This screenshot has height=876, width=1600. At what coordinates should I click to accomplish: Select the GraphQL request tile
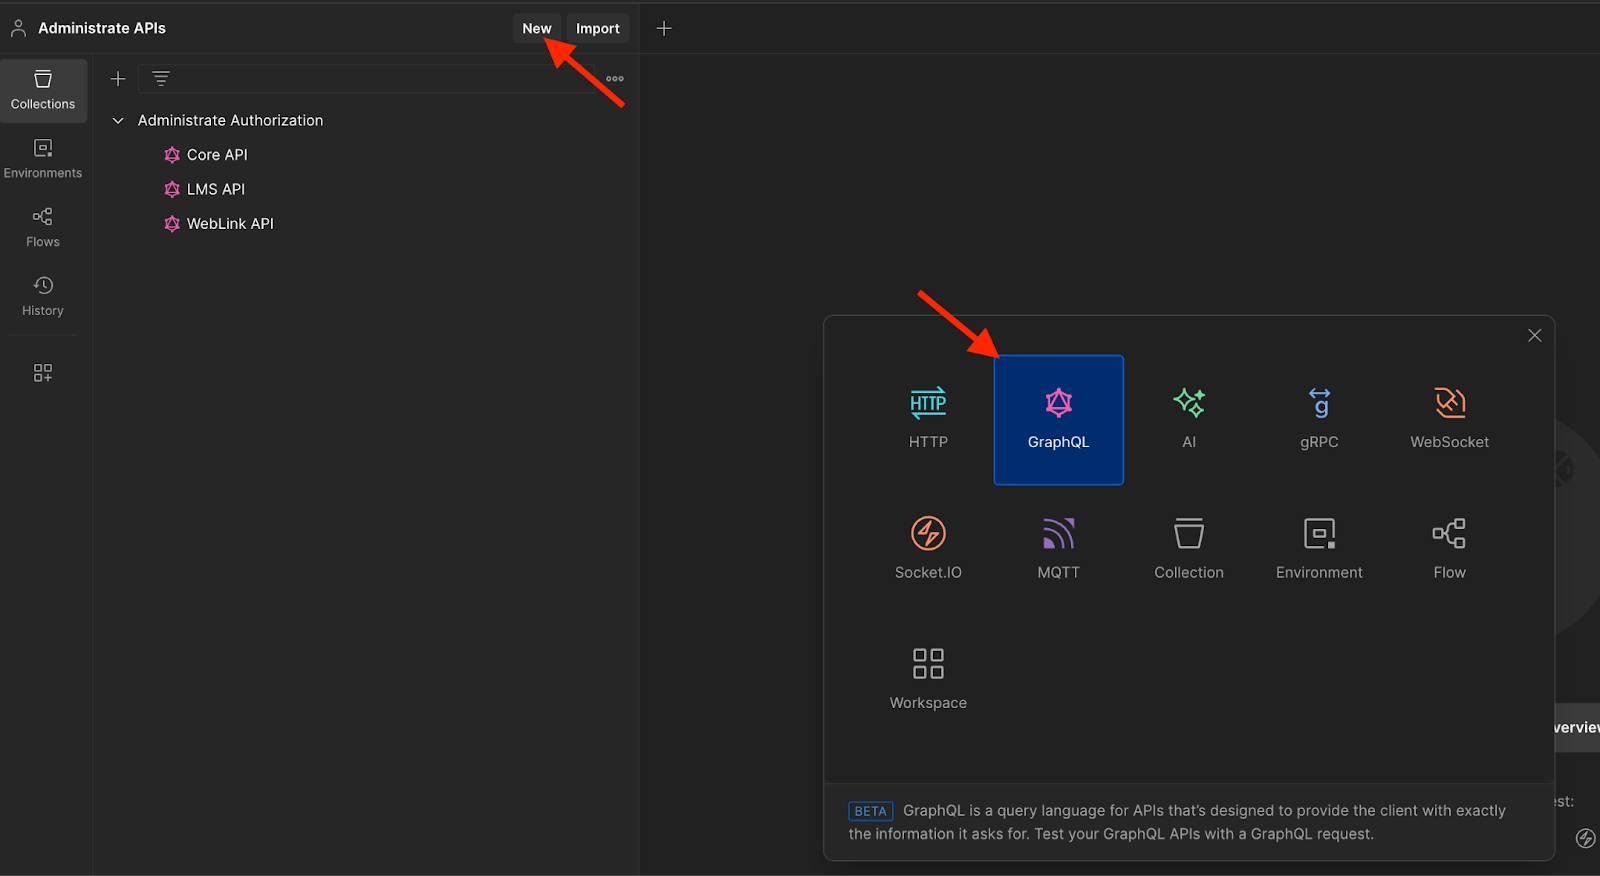pyautogui.click(x=1059, y=420)
